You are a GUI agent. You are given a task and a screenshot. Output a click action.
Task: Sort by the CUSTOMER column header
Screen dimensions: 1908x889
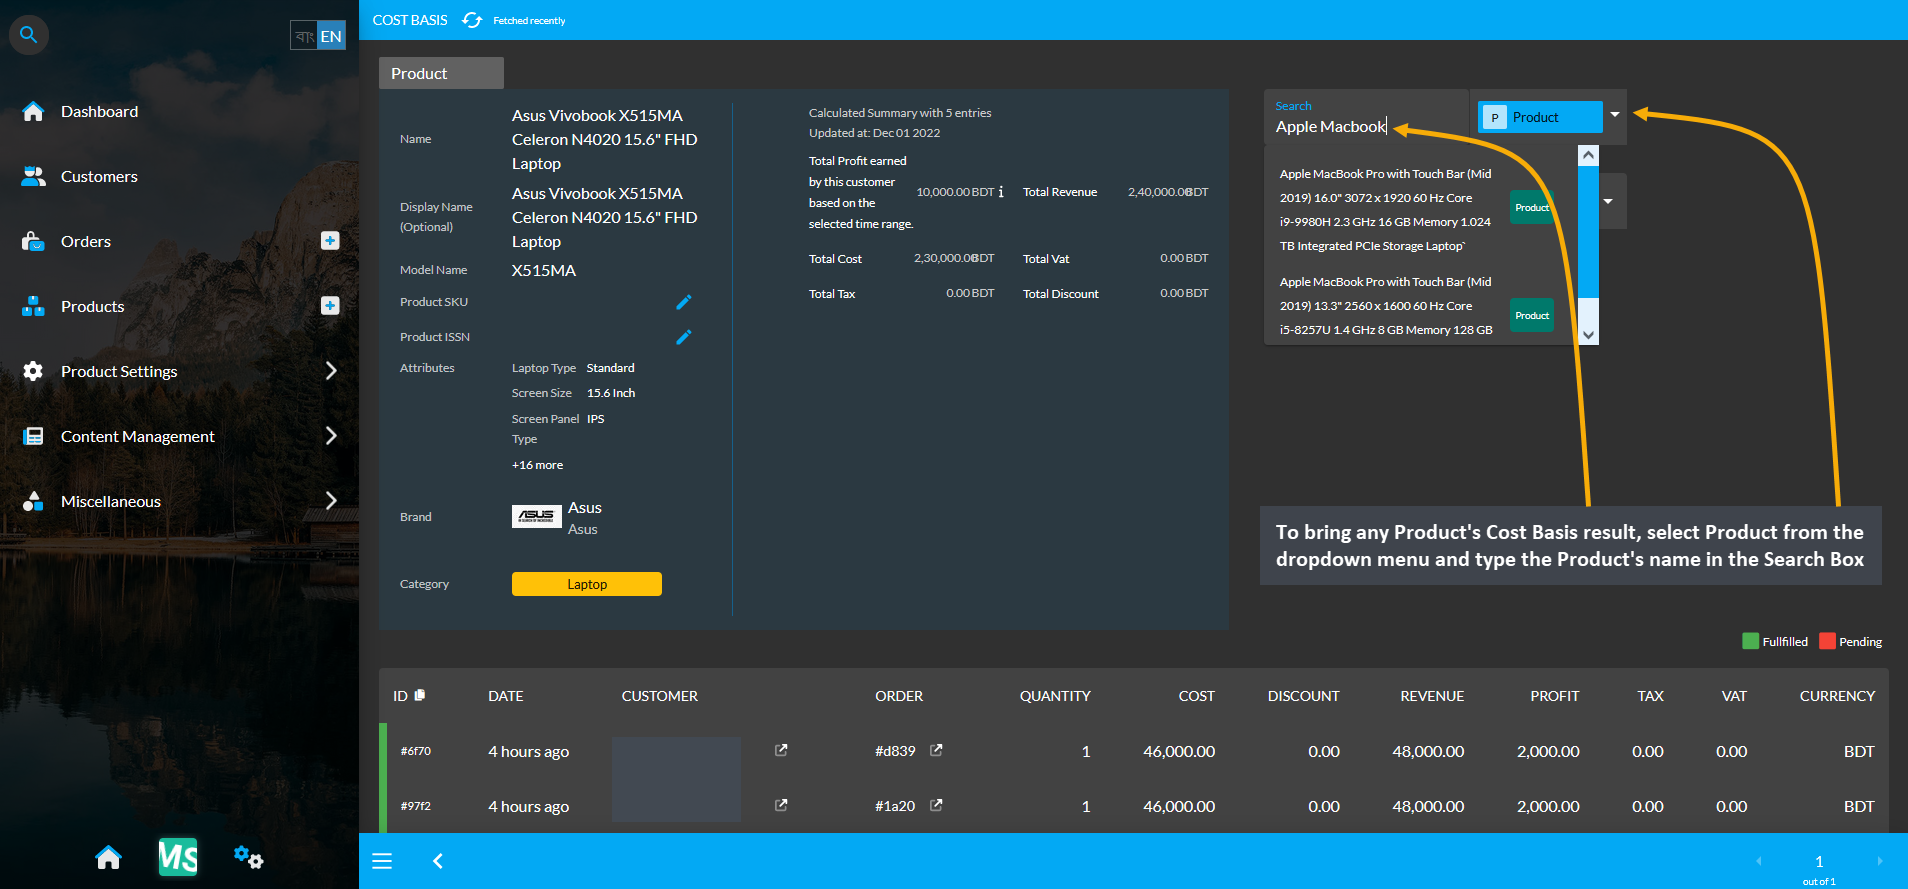pyautogui.click(x=659, y=696)
